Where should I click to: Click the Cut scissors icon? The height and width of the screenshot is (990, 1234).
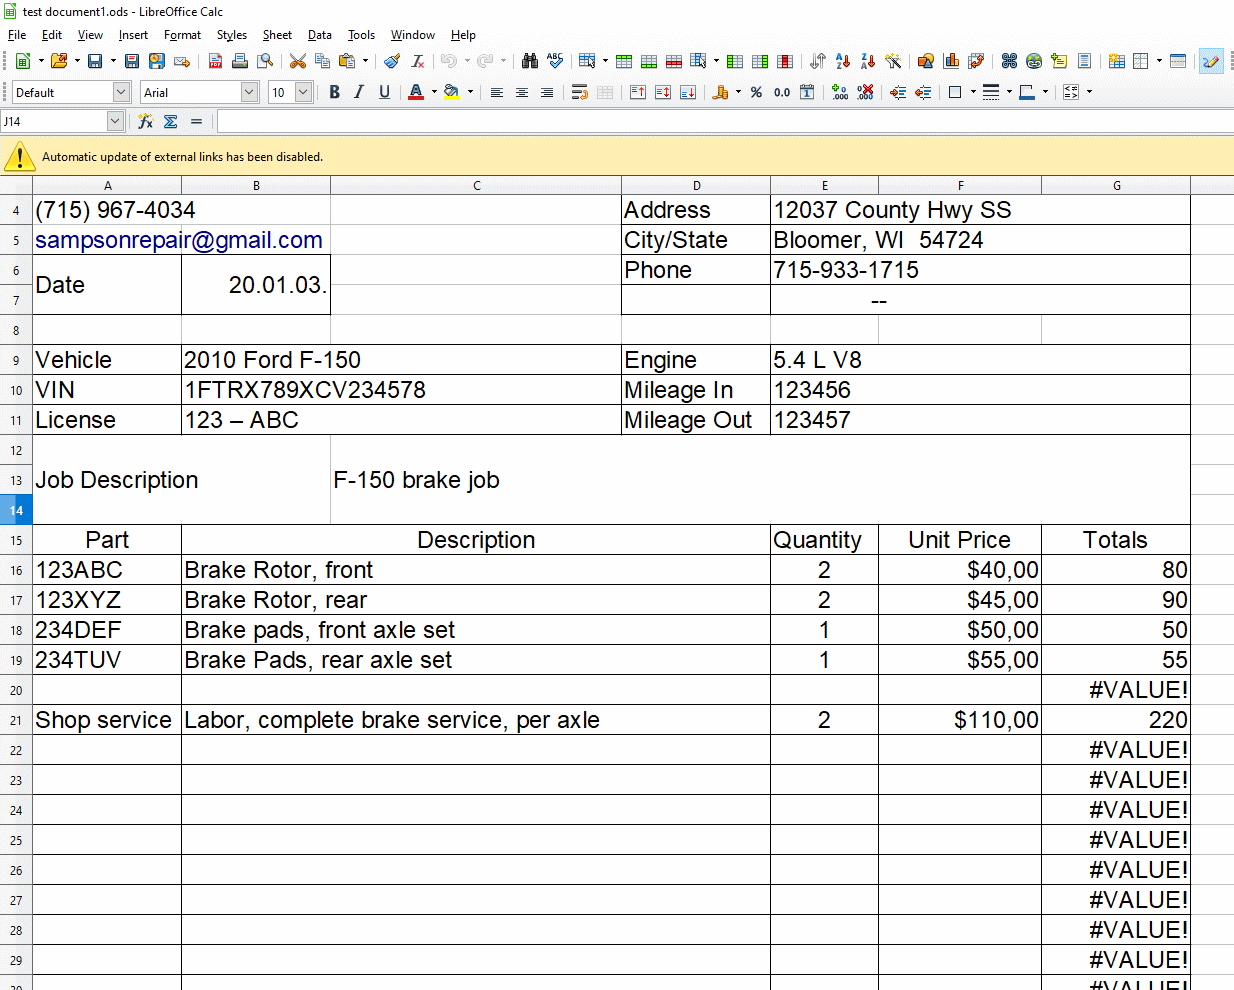click(297, 62)
